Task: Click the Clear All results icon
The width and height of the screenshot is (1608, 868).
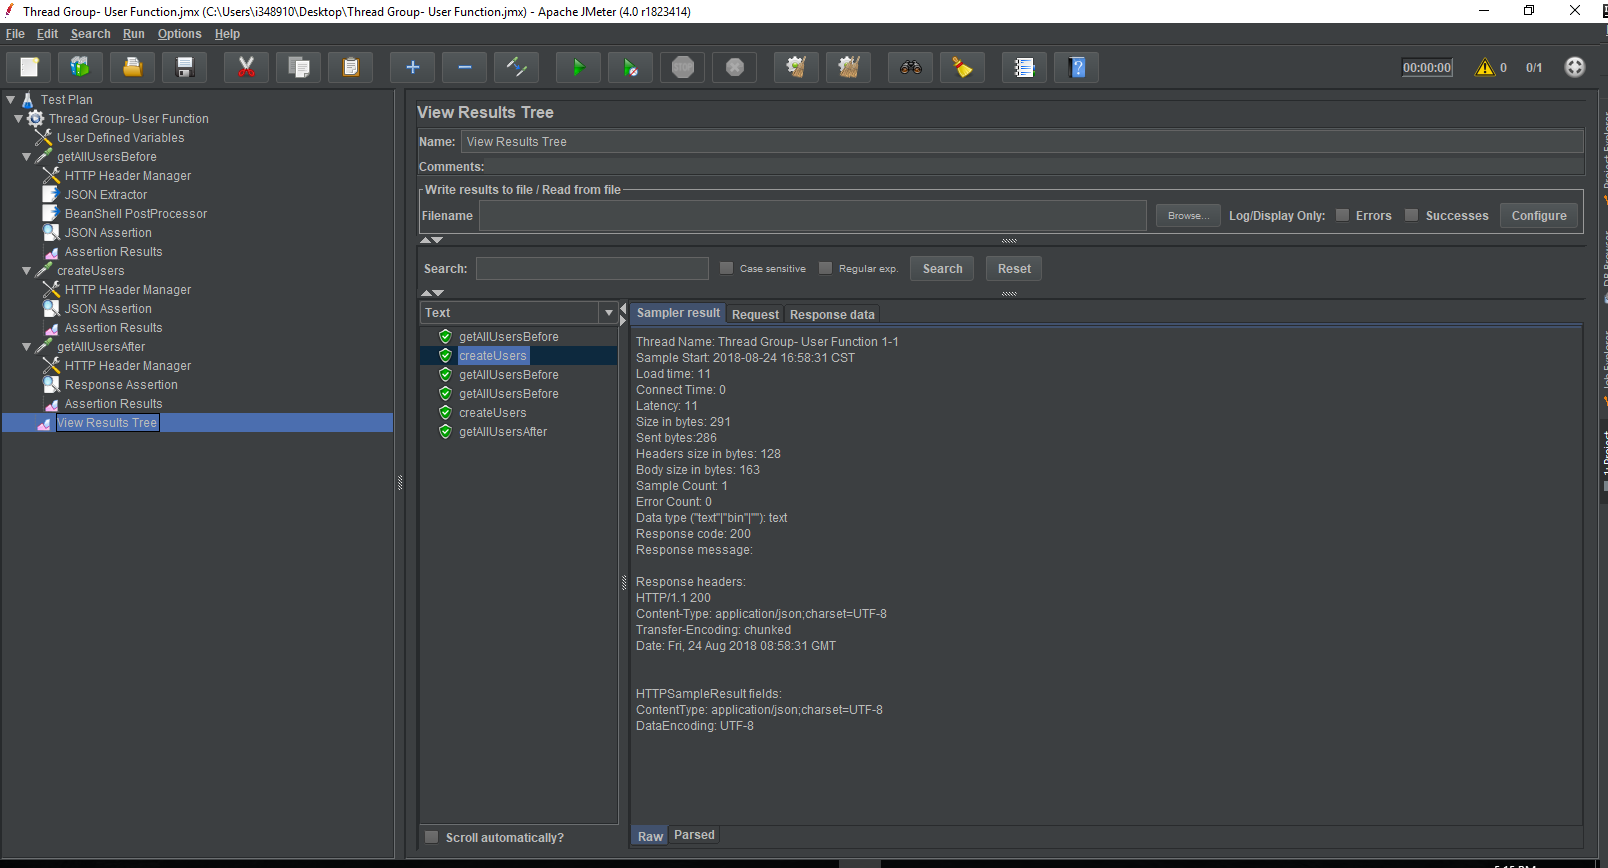Action: click(x=848, y=67)
